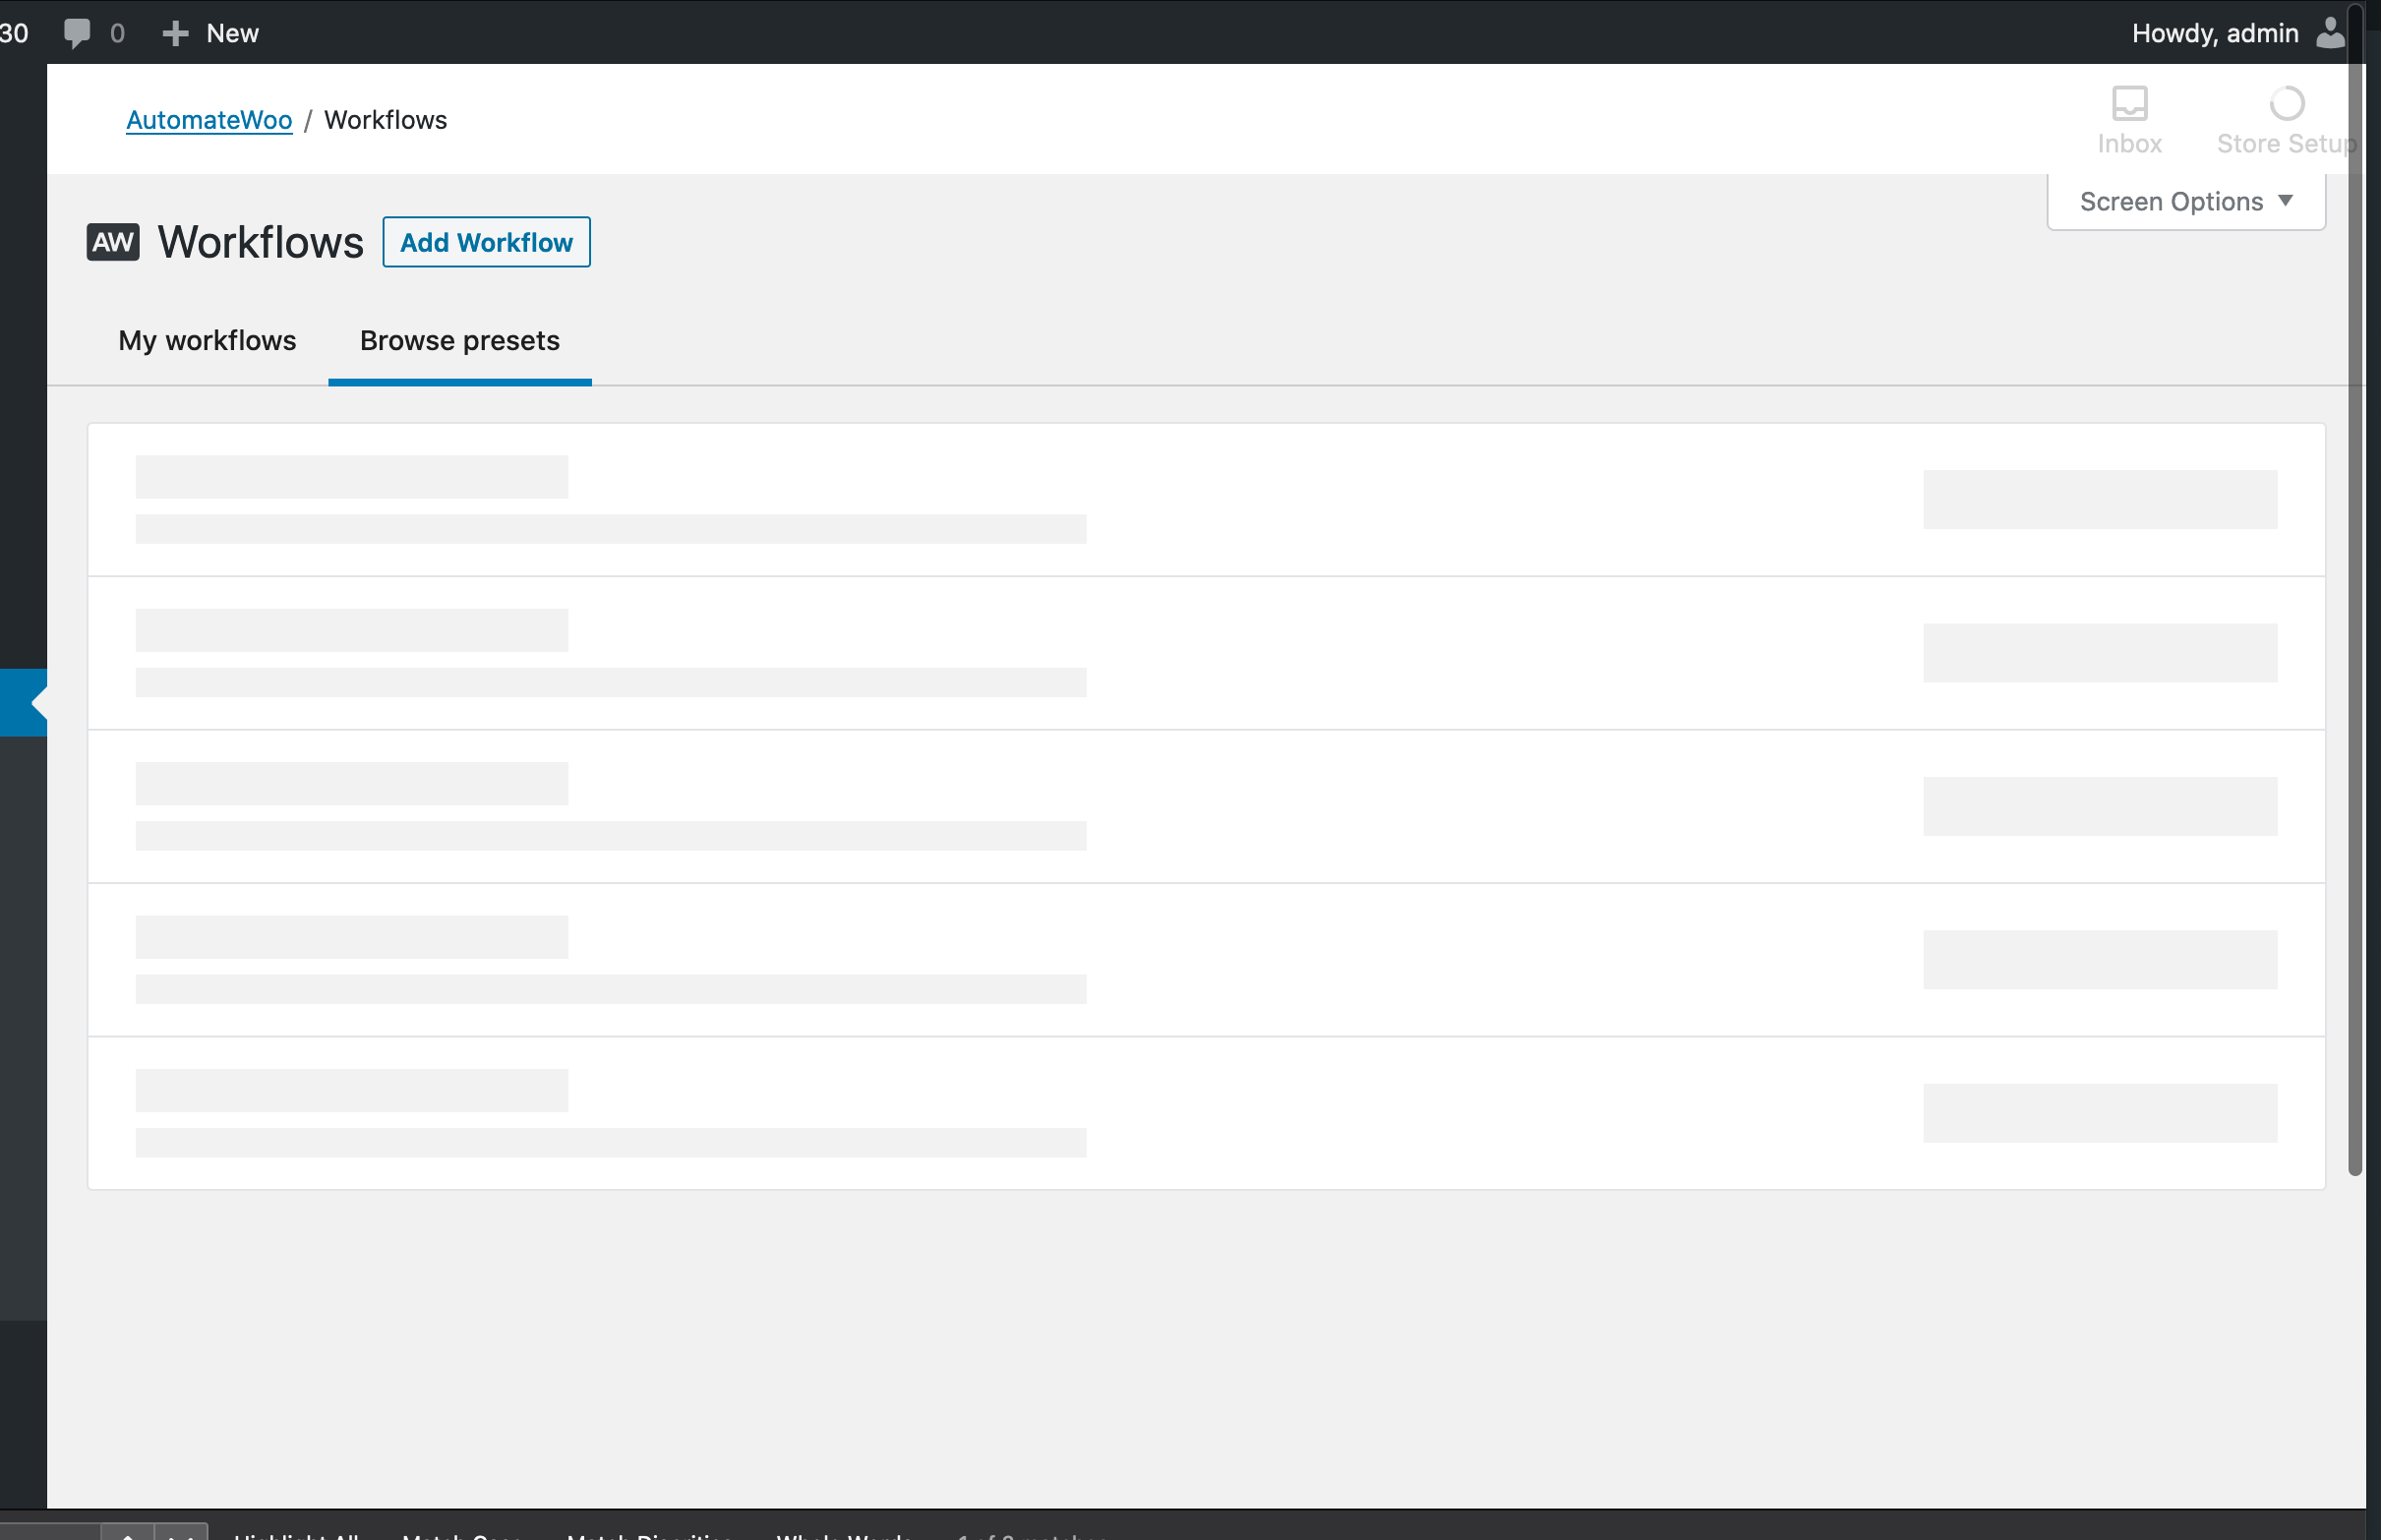Toggle Match Diacritics option
This screenshot has height=1540, width=2381.
coord(648,1535)
